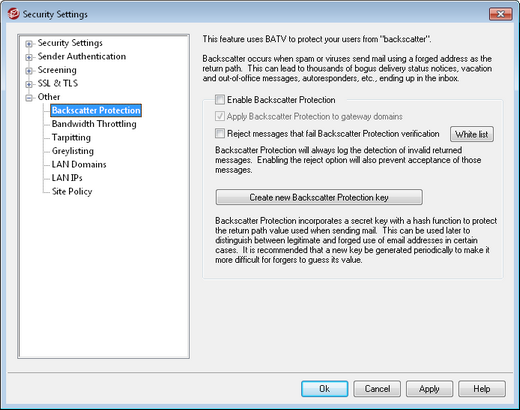Screen dimensions: 520x410
Task: Check Reject messages that fail verification
Action: click(220, 133)
